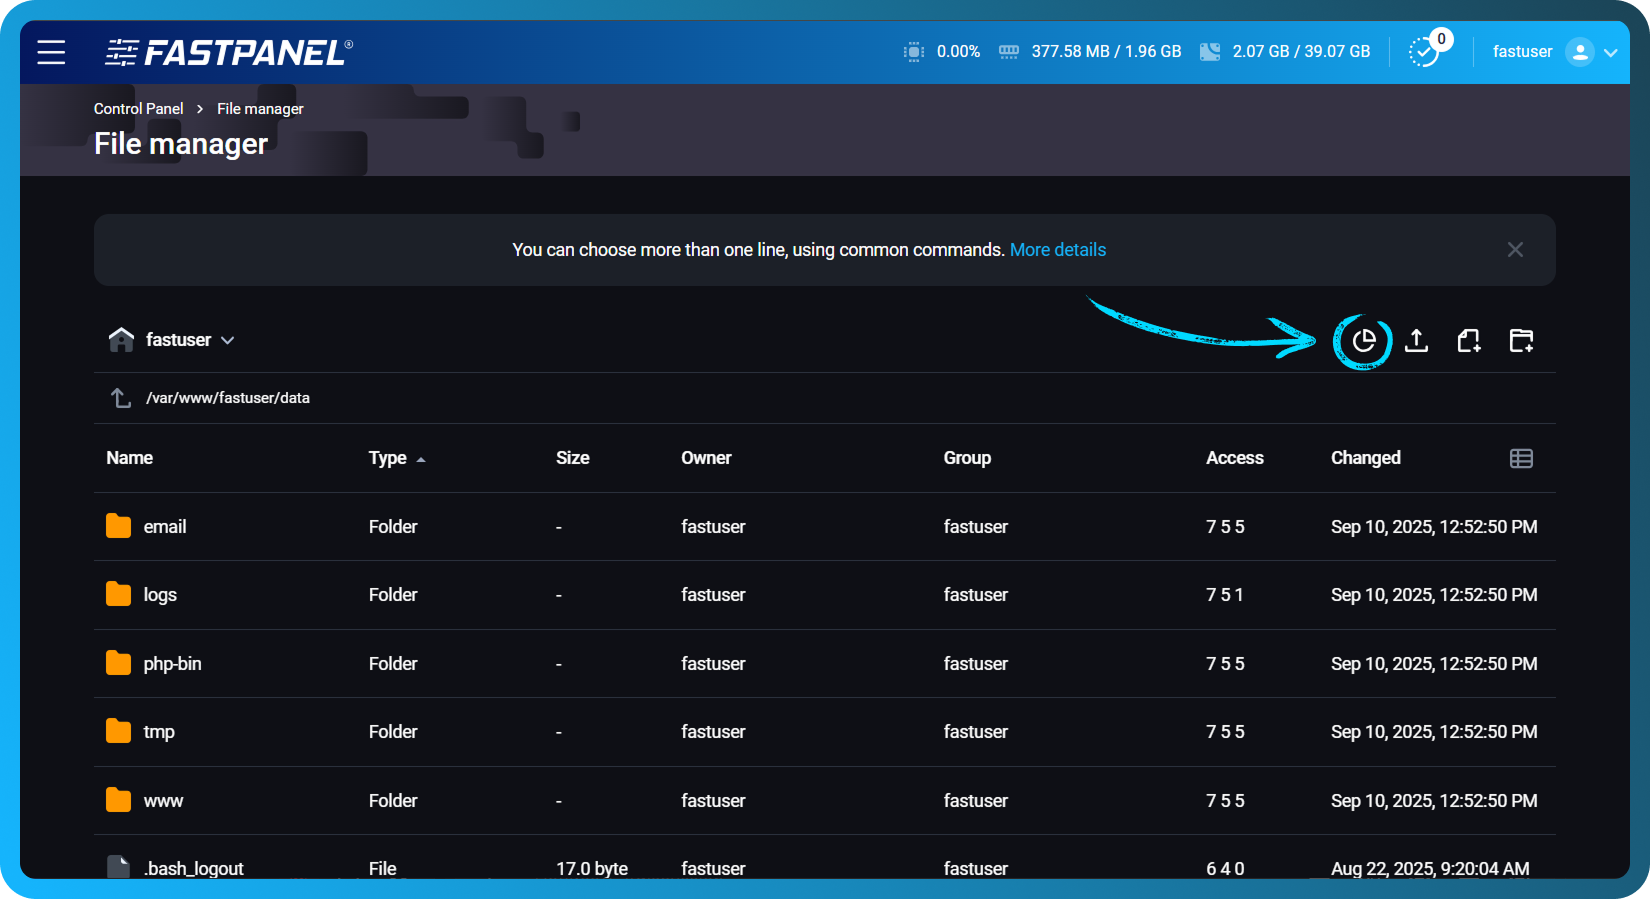This screenshot has height=899, width=1650.
Task: Click the upload file icon
Action: click(x=1416, y=341)
